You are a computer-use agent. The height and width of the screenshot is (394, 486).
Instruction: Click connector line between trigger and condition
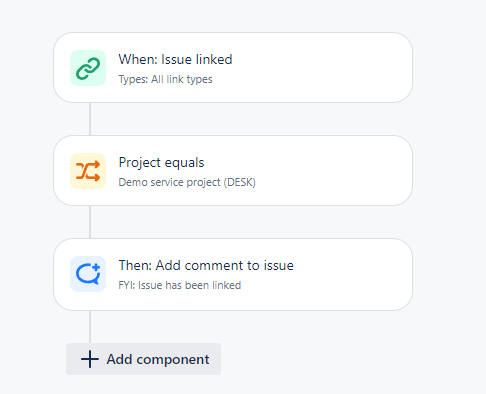pos(90,119)
